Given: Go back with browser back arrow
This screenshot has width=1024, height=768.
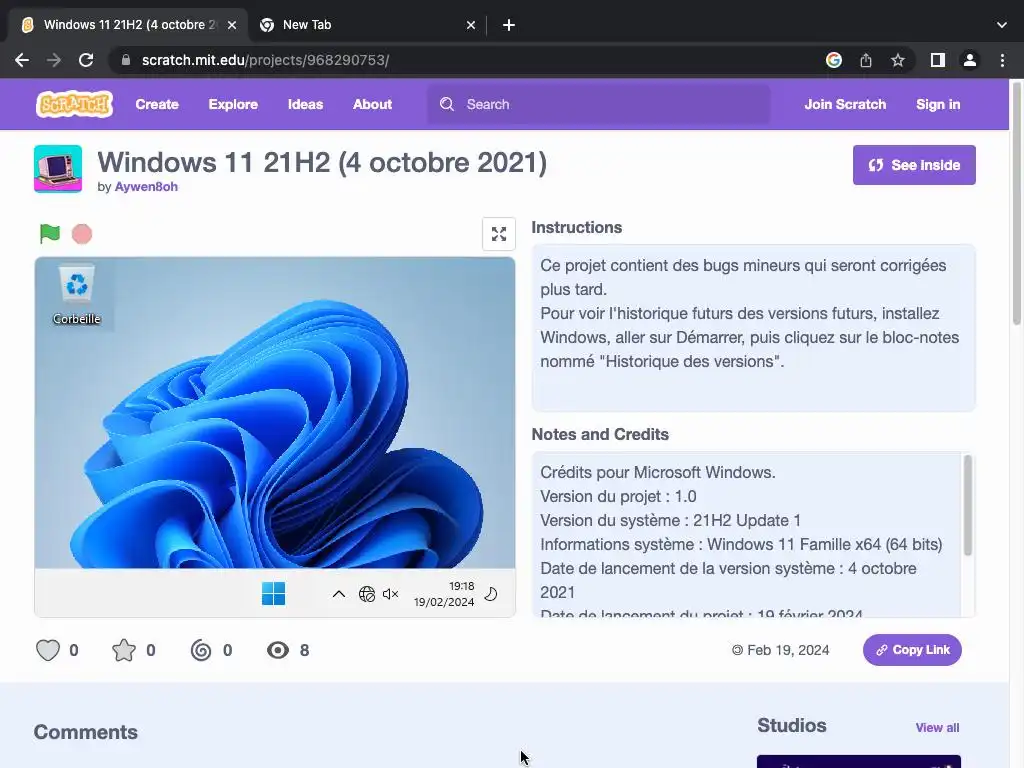Looking at the screenshot, I should (22, 60).
